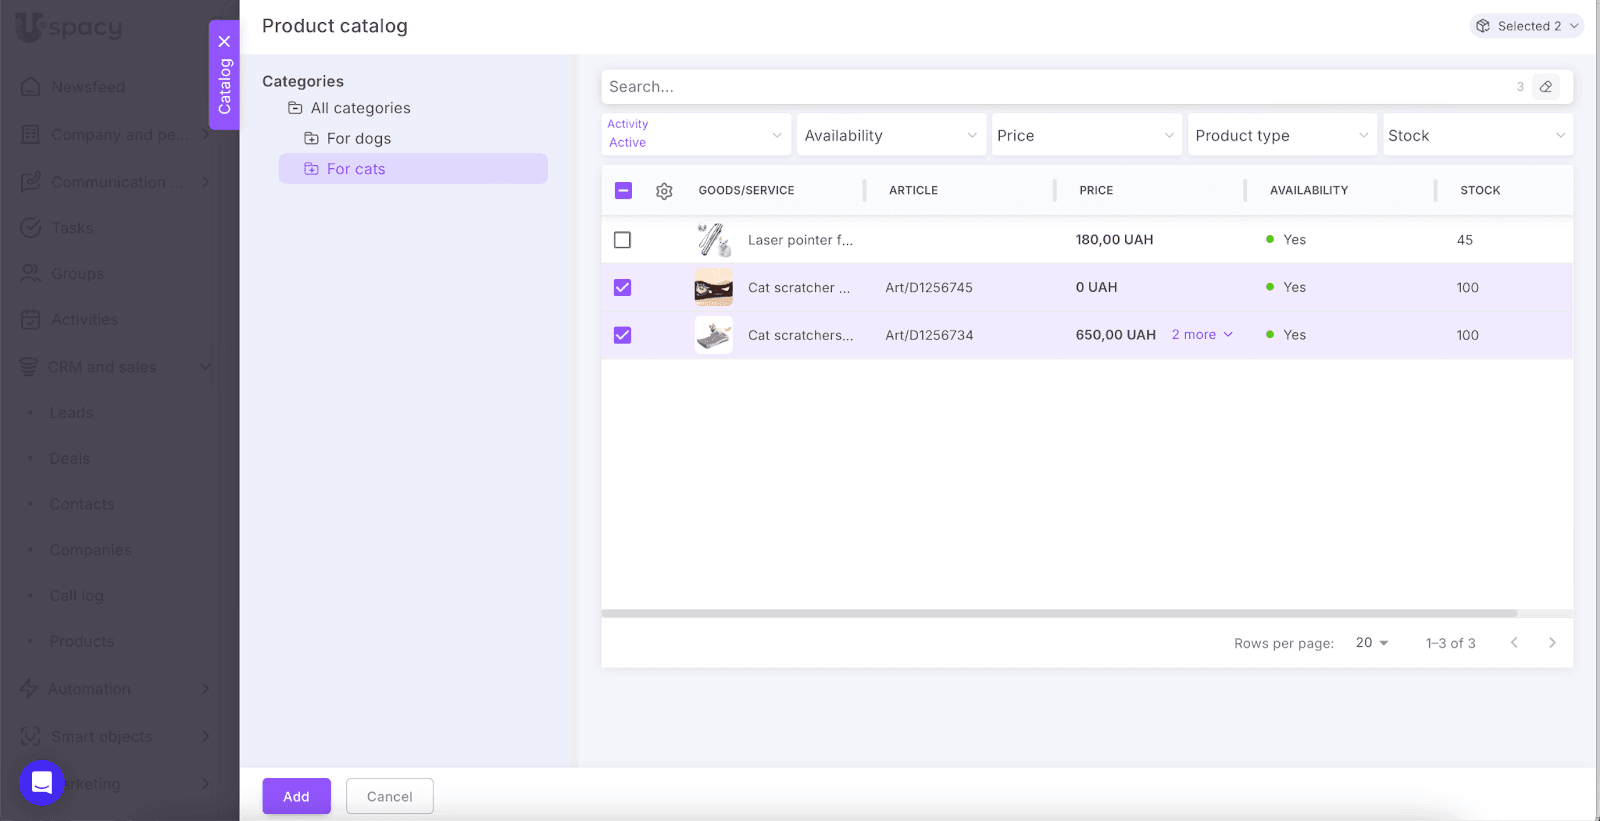1600x821 pixels.
Task: Click the Cancel button
Action: click(x=389, y=796)
